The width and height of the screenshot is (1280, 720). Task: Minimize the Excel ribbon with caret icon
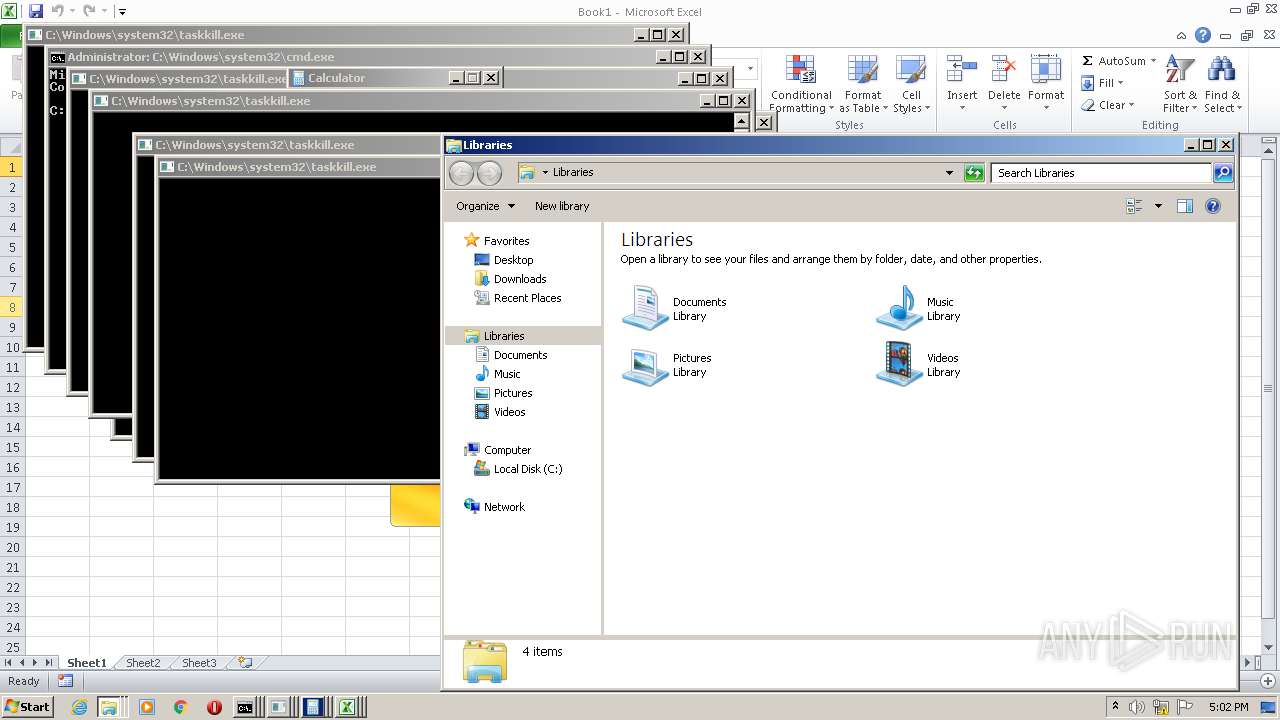click(x=1181, y=35)
